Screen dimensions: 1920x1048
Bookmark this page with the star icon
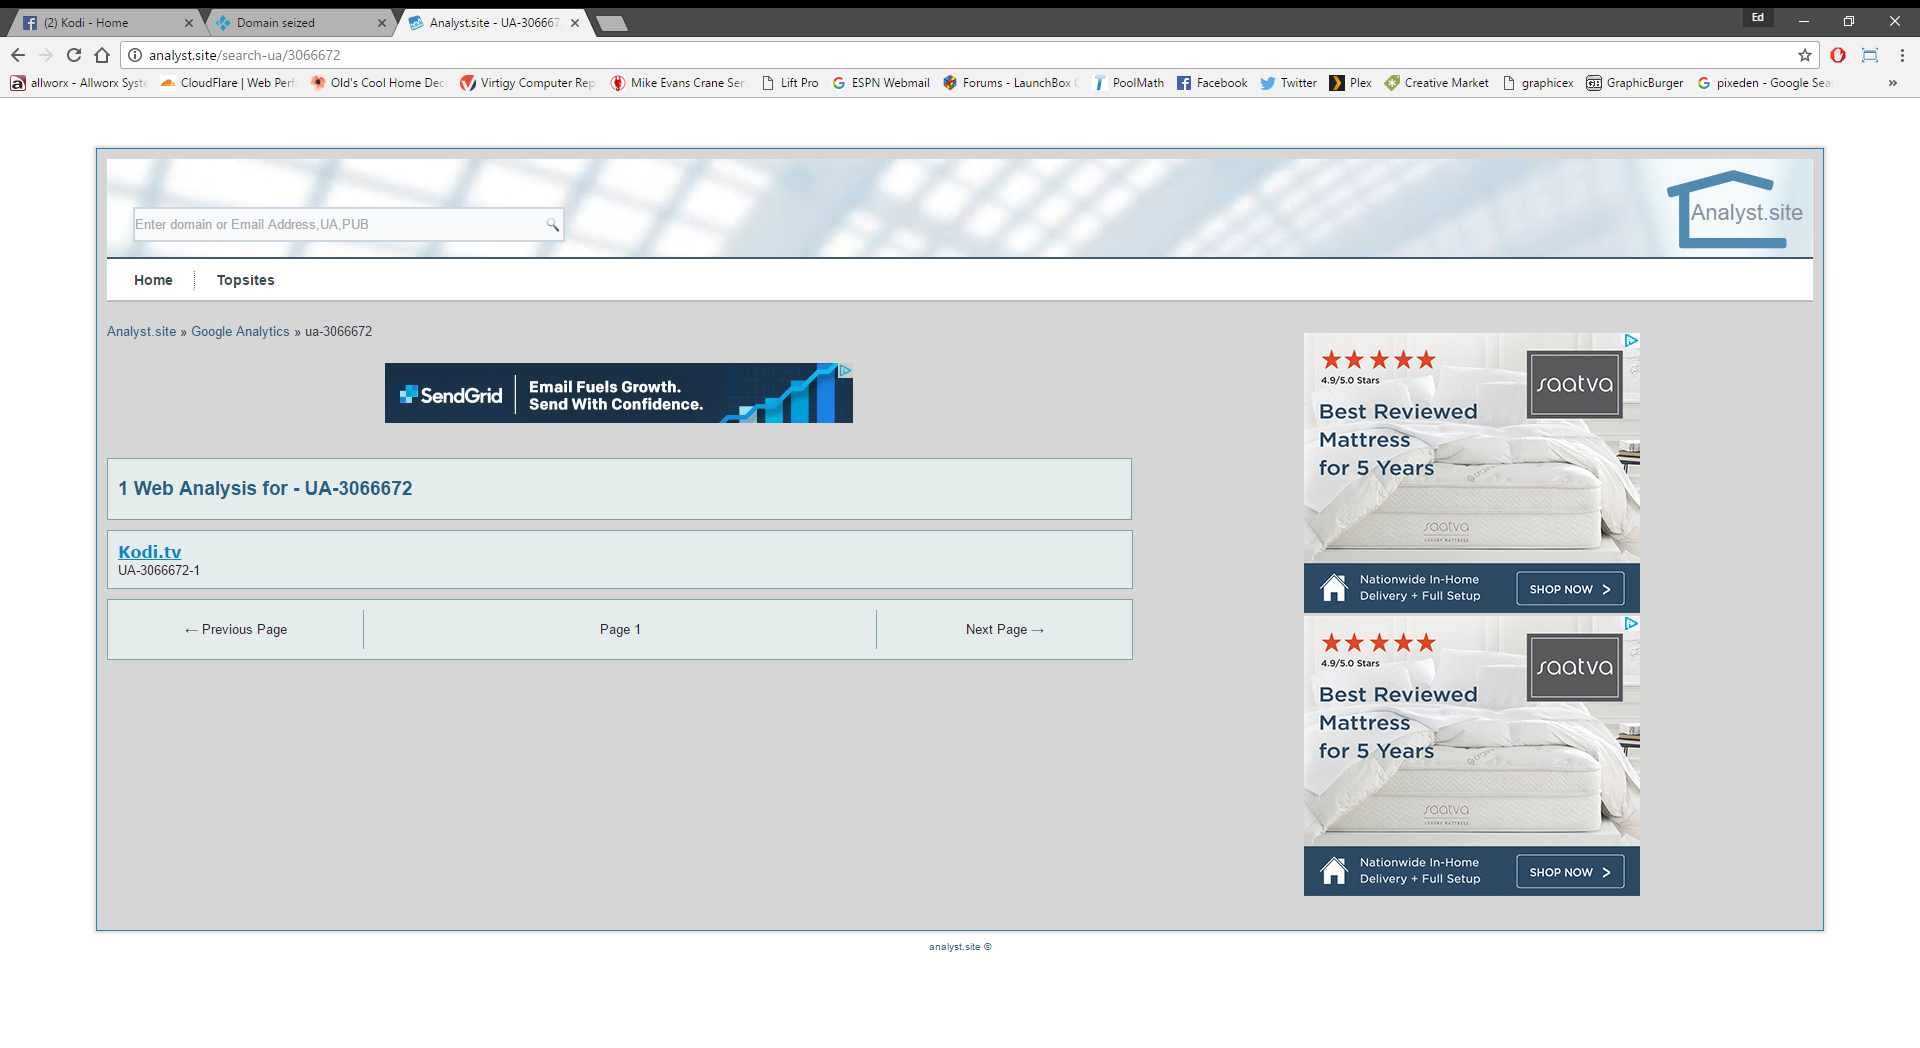tap(1805, 55)
